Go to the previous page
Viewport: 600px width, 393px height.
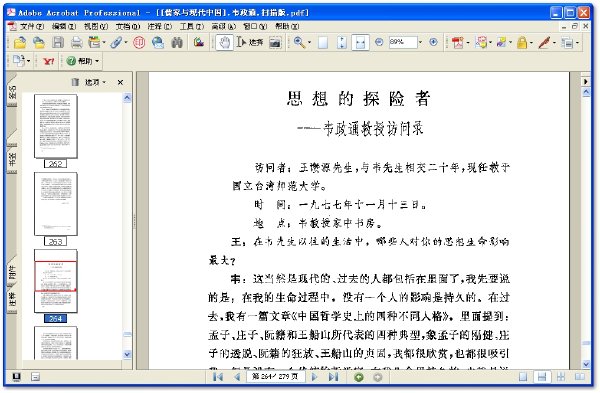coord(237,377)
